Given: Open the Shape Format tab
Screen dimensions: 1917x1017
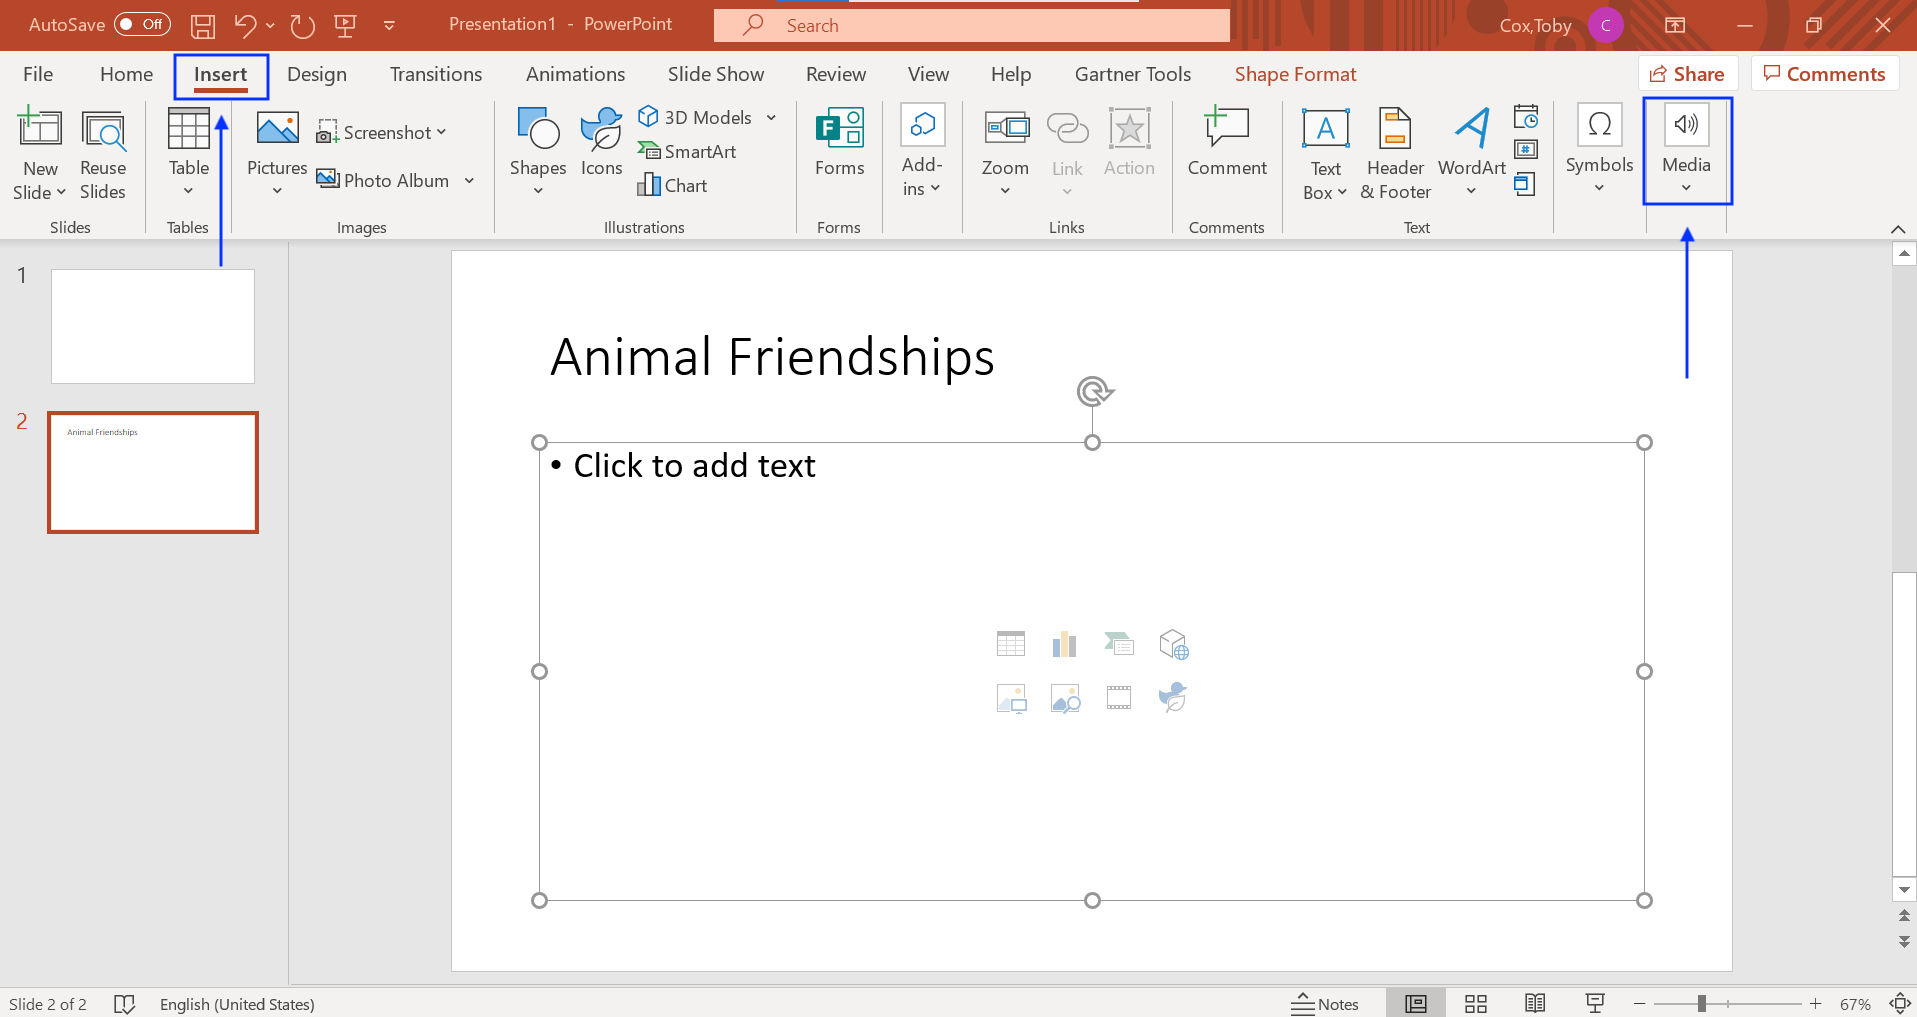Looking at the screenshot, I should click(x=1295, y=74).
